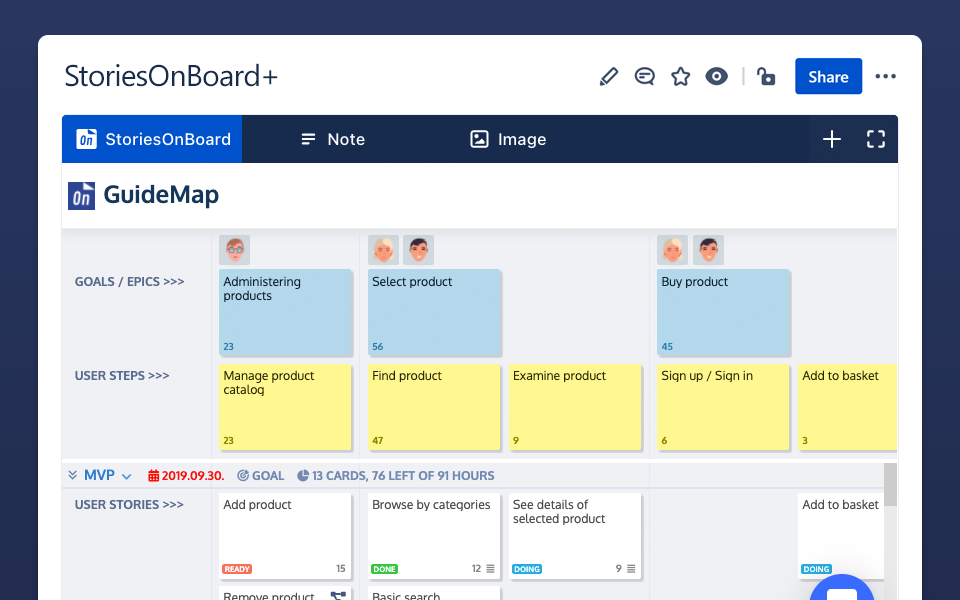Toggle the watch eye icon

pyautogui.click(x=716, y=77)
